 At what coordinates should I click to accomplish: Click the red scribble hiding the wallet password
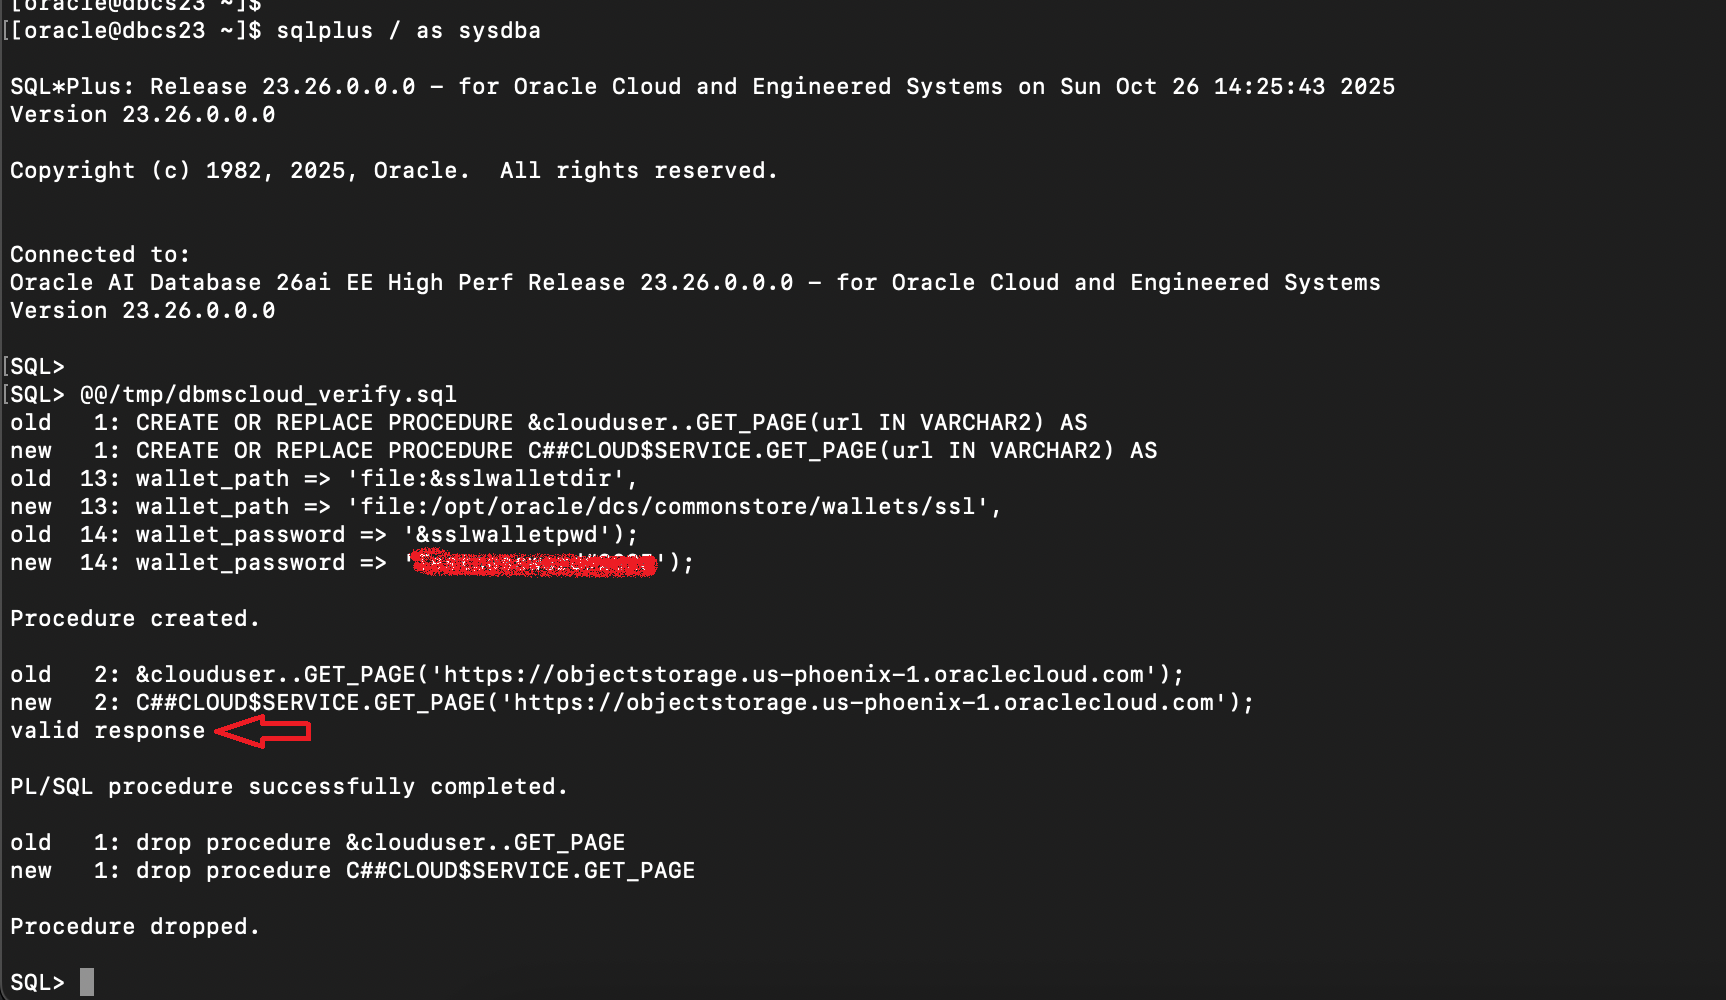535,564
